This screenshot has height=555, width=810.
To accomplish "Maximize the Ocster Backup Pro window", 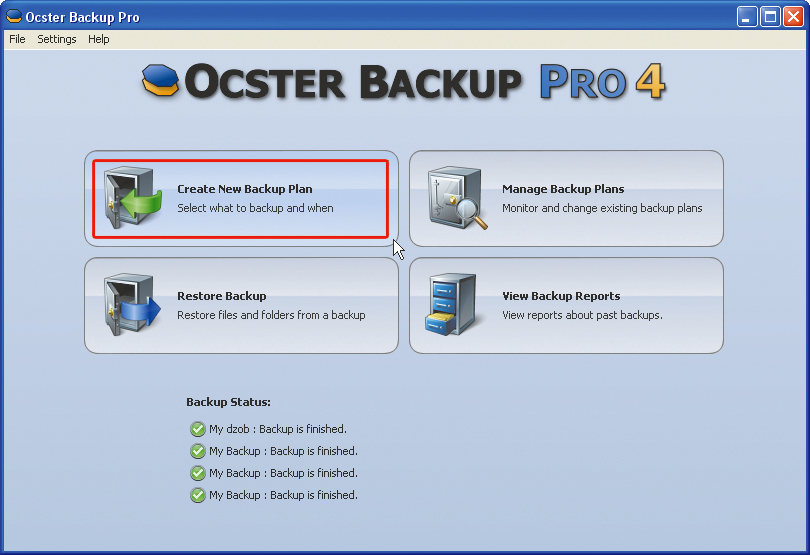I will click(x=770, y=17).
